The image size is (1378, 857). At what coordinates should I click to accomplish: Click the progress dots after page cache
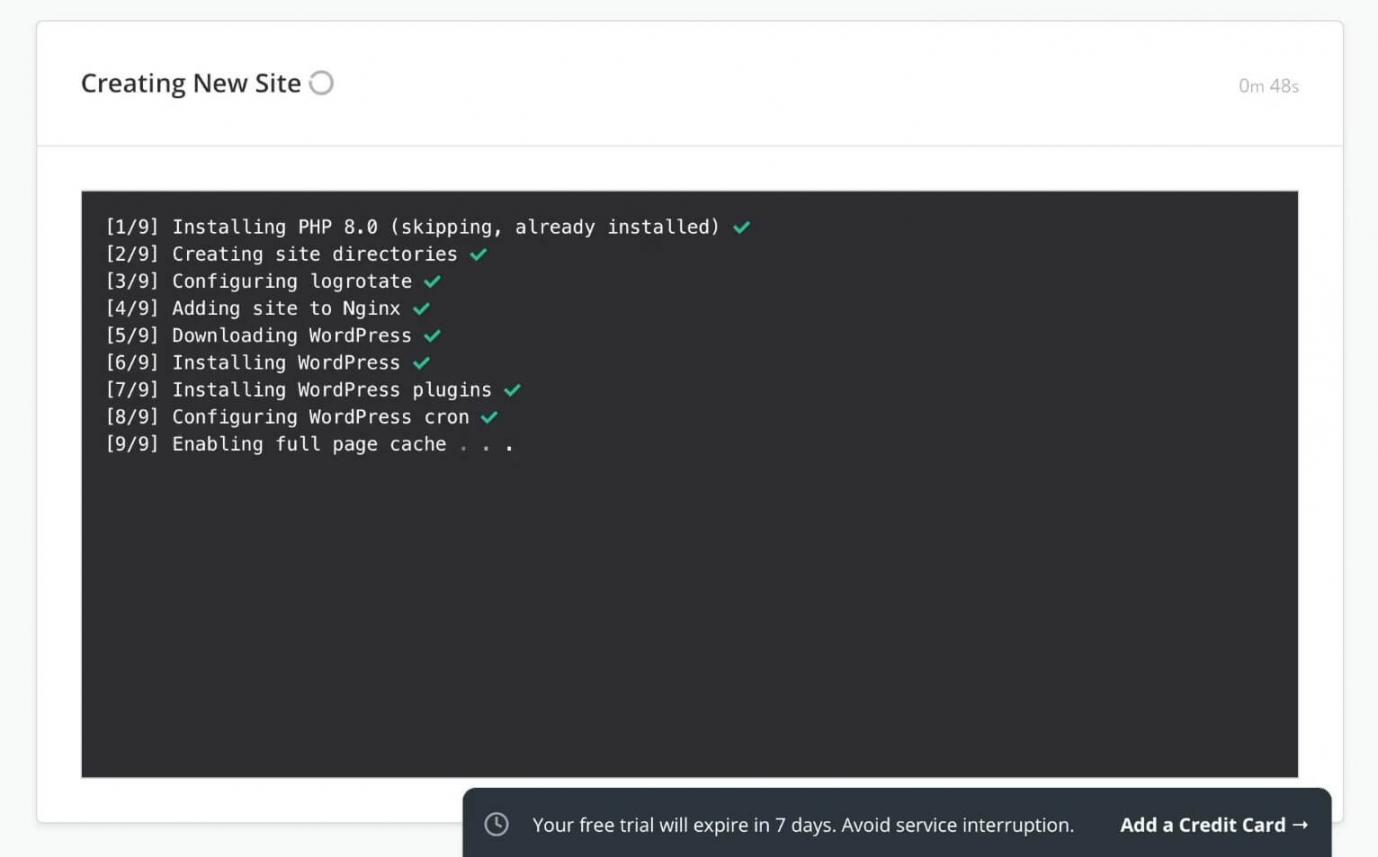[486, 446]
